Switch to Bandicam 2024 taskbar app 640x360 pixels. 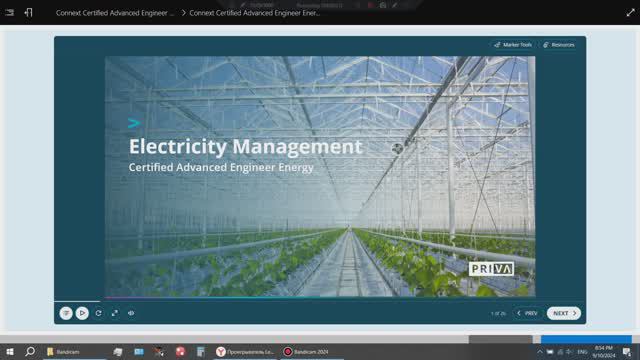(x=312, y=352)
